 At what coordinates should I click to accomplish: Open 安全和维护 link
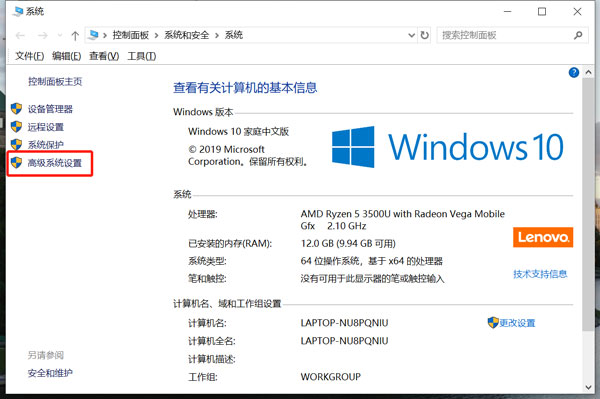click(x=50, y=373)
